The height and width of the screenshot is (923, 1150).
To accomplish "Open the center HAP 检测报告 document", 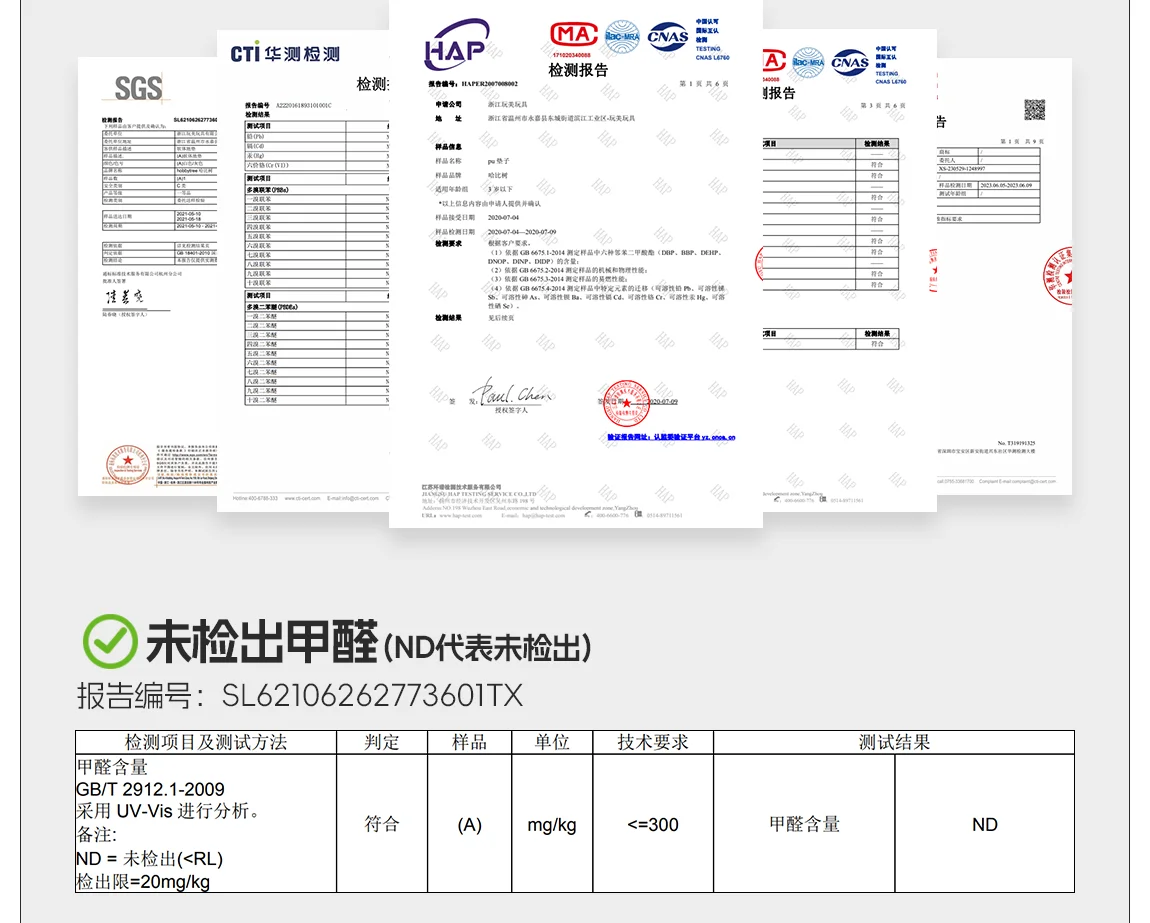I will [x=576, y=263].
